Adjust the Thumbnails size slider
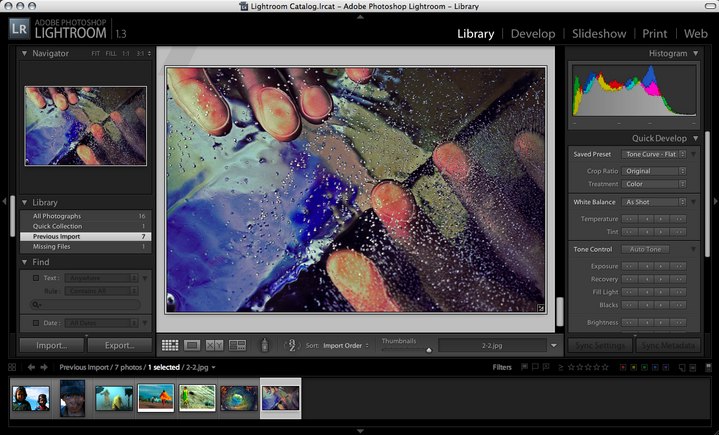The image size is (719, 435). tap(428, 349)
